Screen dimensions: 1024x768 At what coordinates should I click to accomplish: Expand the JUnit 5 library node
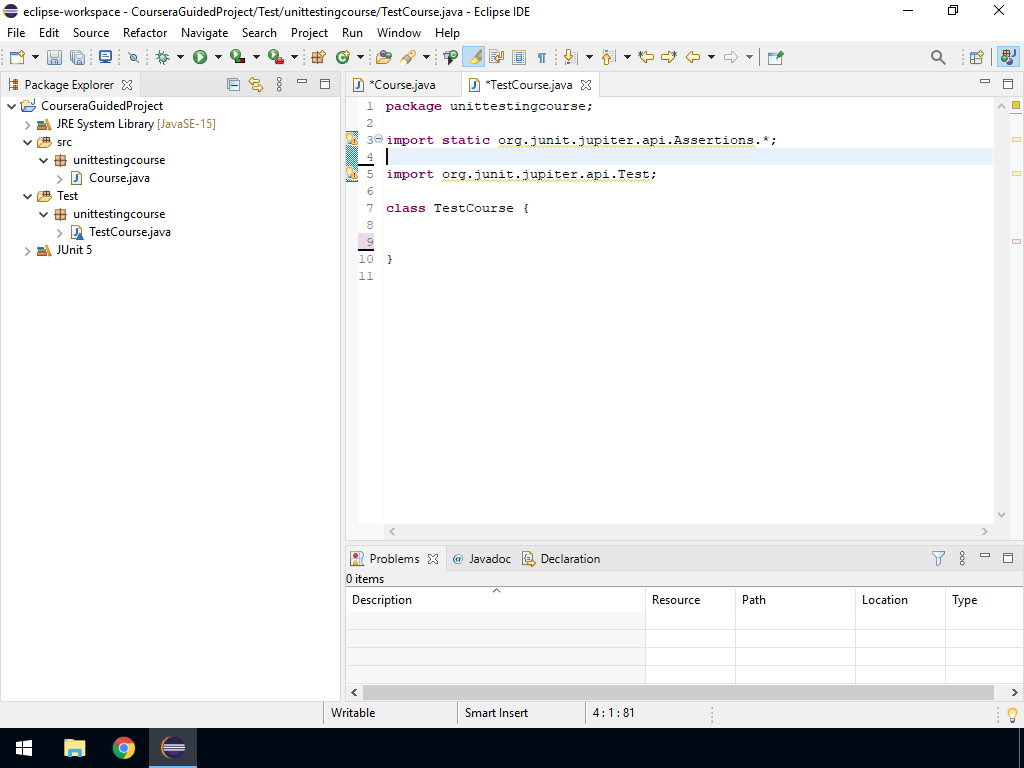click(x=27, y=251)
